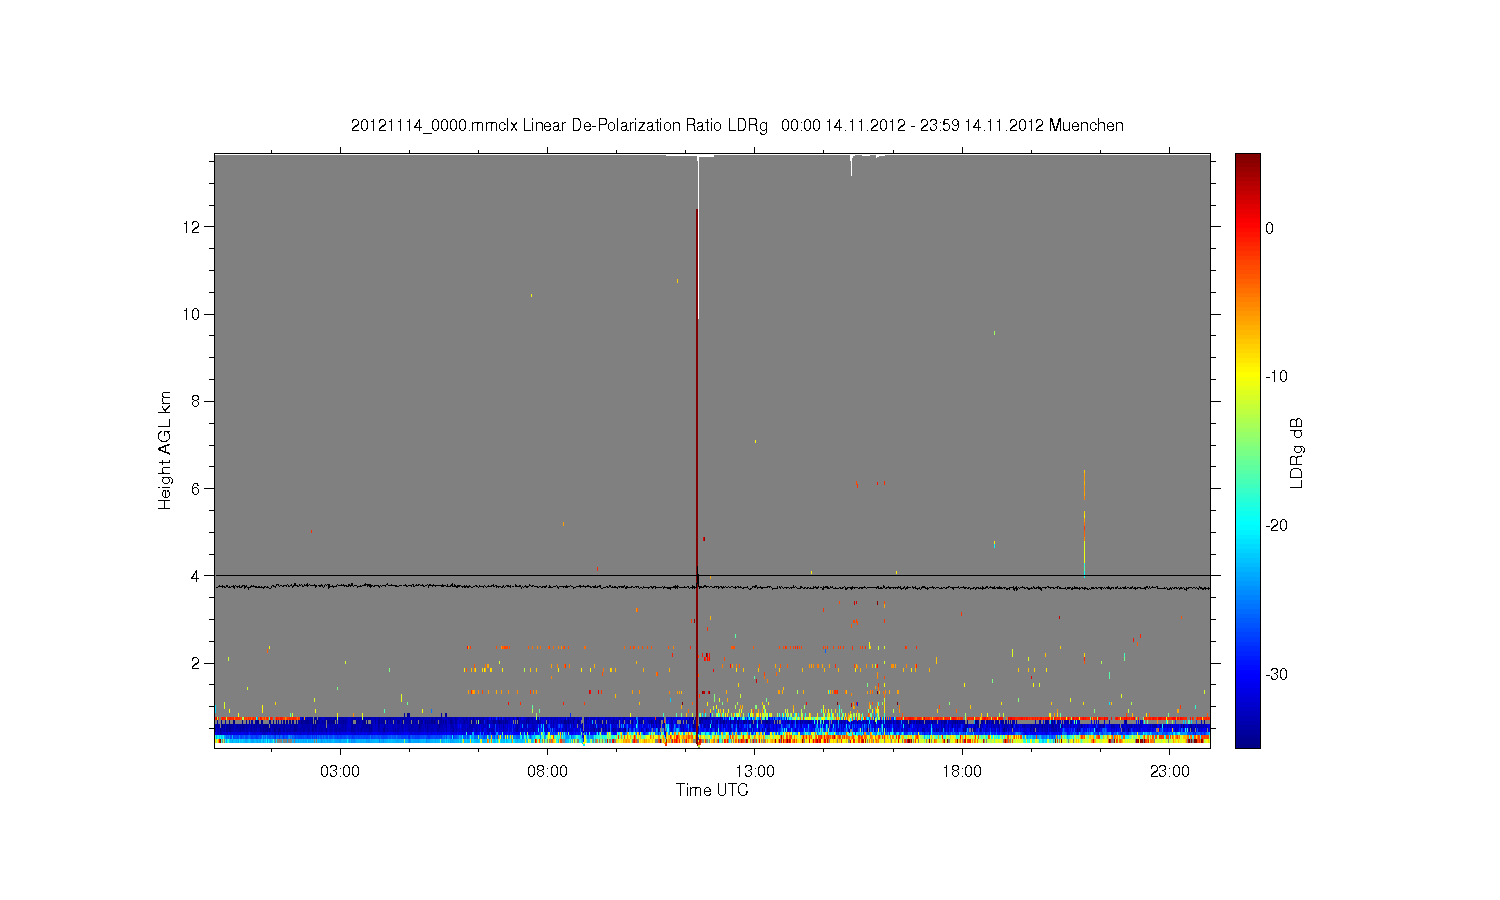Screen dimensions: 1500x900
Task: Click the plot title with file name 20121114_0000.mmclx
Action: 737,126
